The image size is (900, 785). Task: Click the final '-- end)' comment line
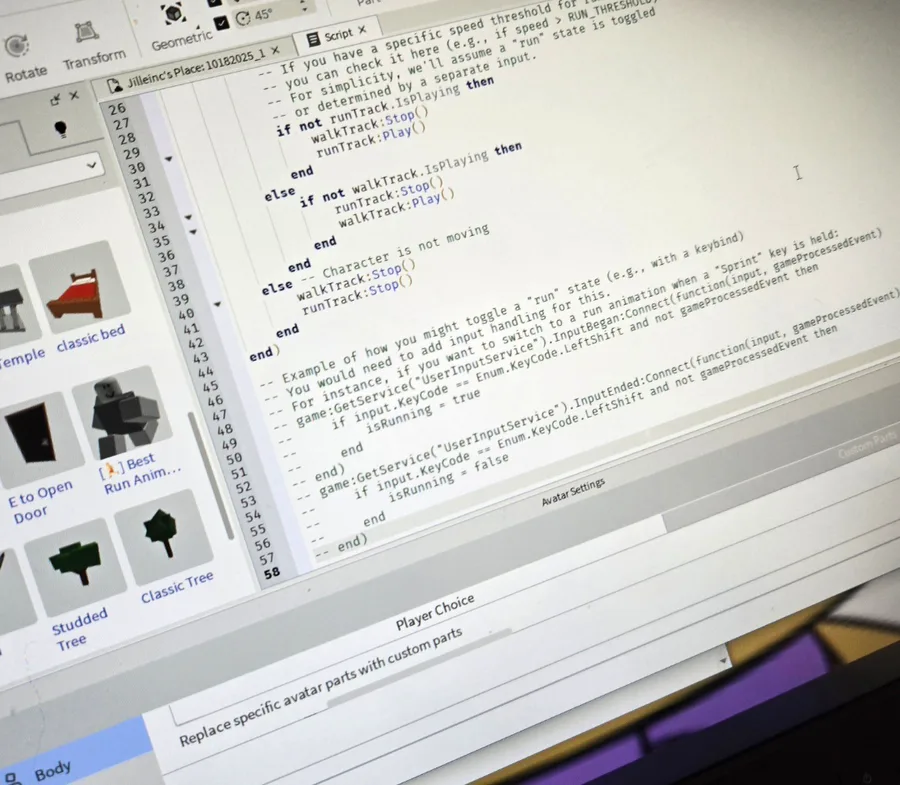click(x=341, y=546)
